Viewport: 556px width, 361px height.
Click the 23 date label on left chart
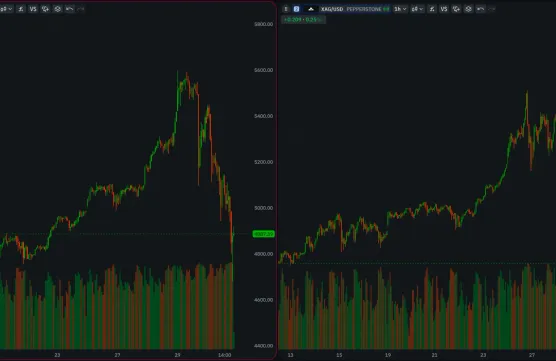click(57, 355)
